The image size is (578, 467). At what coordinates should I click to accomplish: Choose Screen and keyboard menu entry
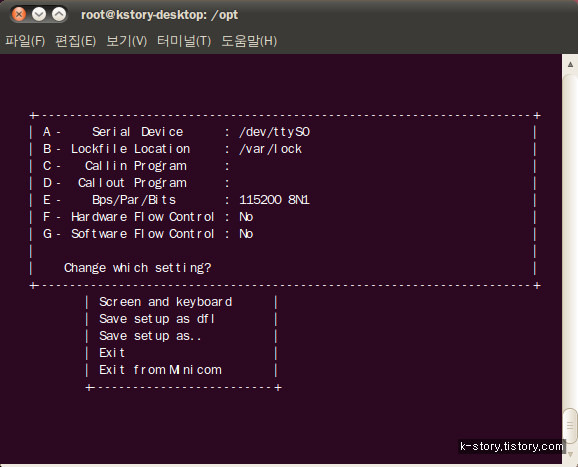coord(166,302)
